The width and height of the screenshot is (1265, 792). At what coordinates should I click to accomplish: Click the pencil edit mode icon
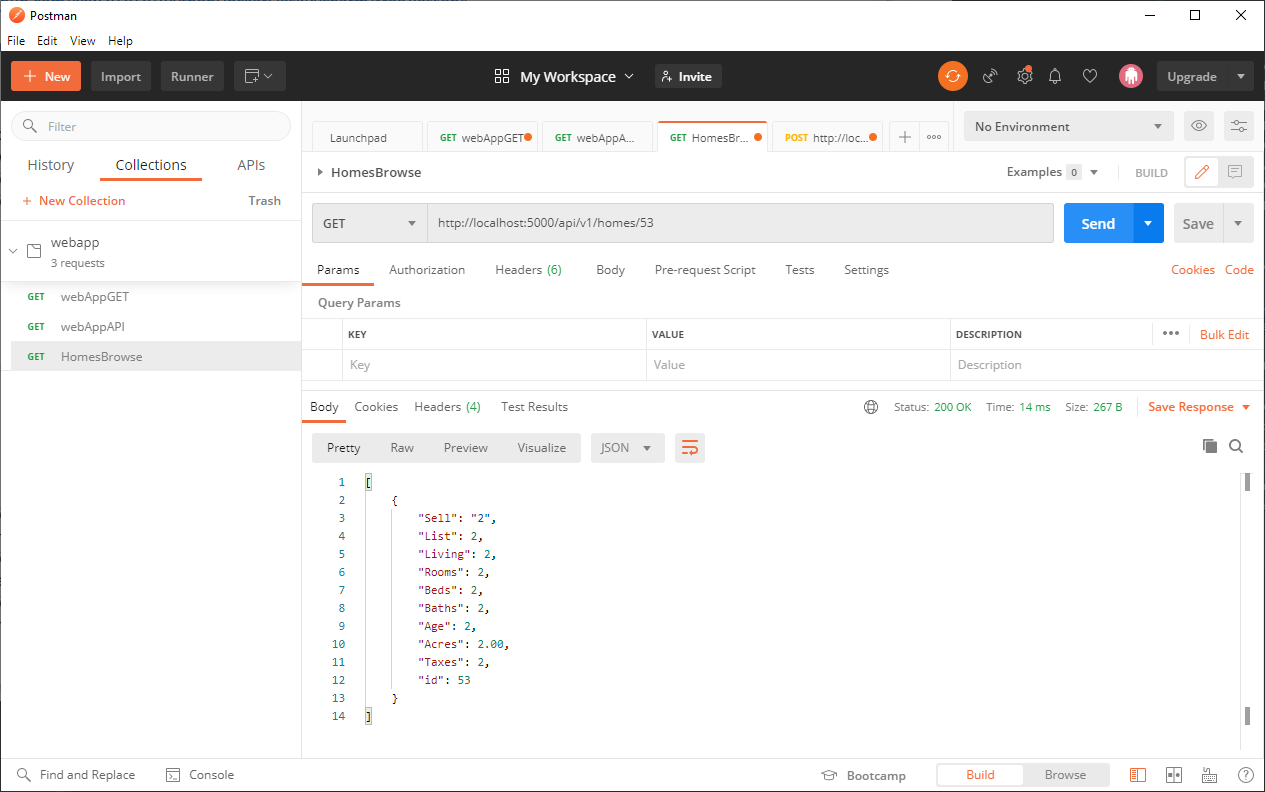click(1202, 172)
